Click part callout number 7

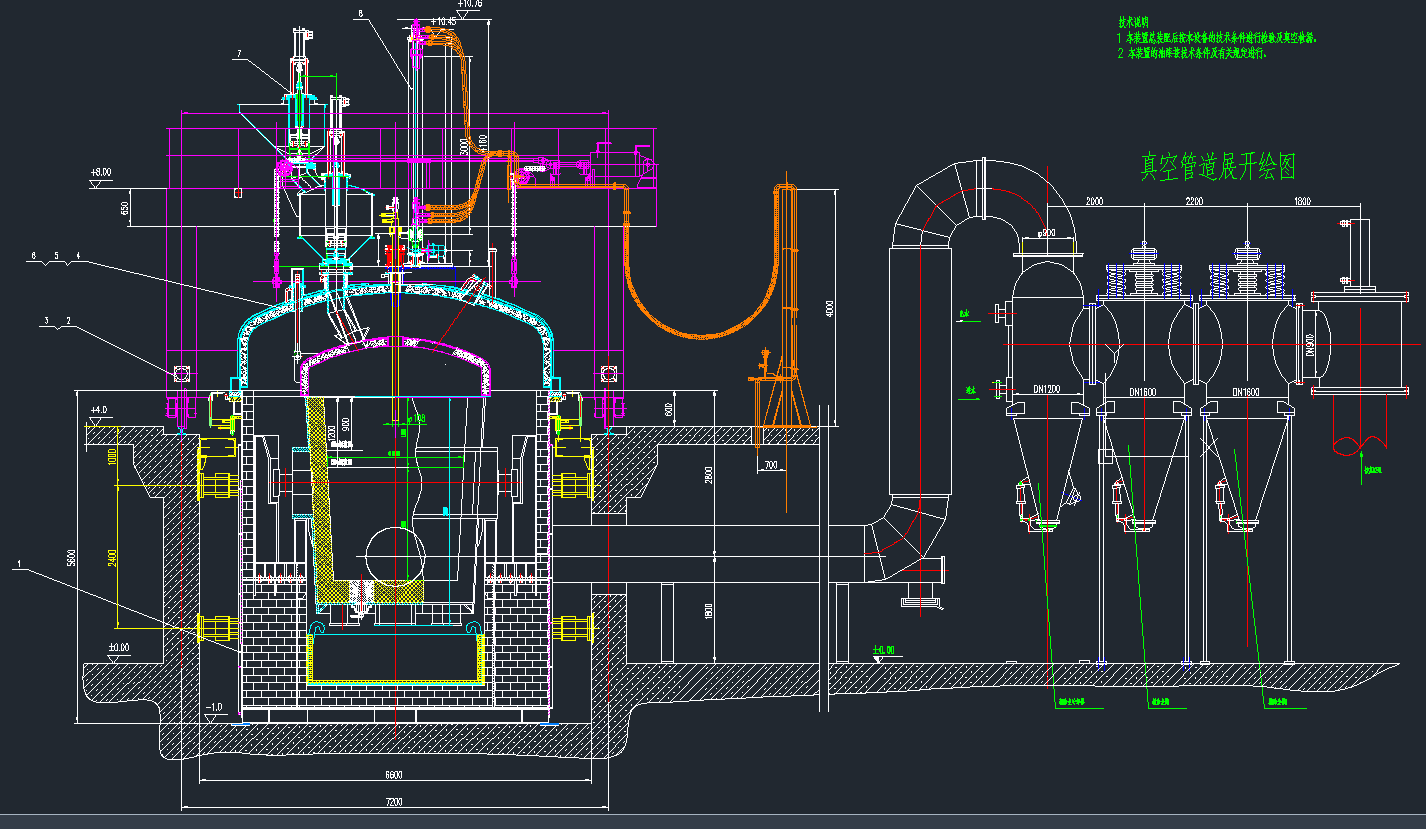238,52
